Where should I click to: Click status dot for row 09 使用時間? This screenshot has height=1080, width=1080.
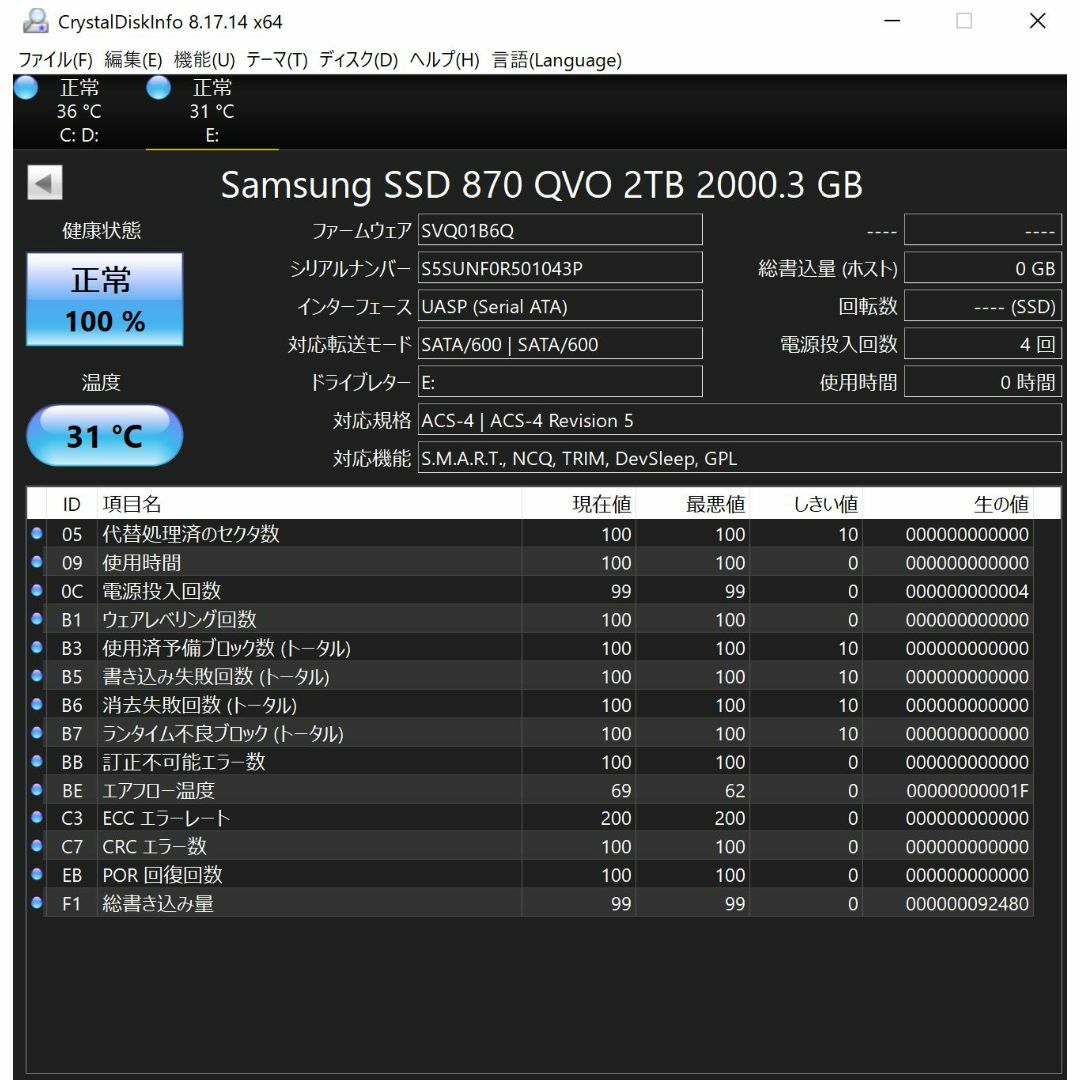[x=37, y=562]
